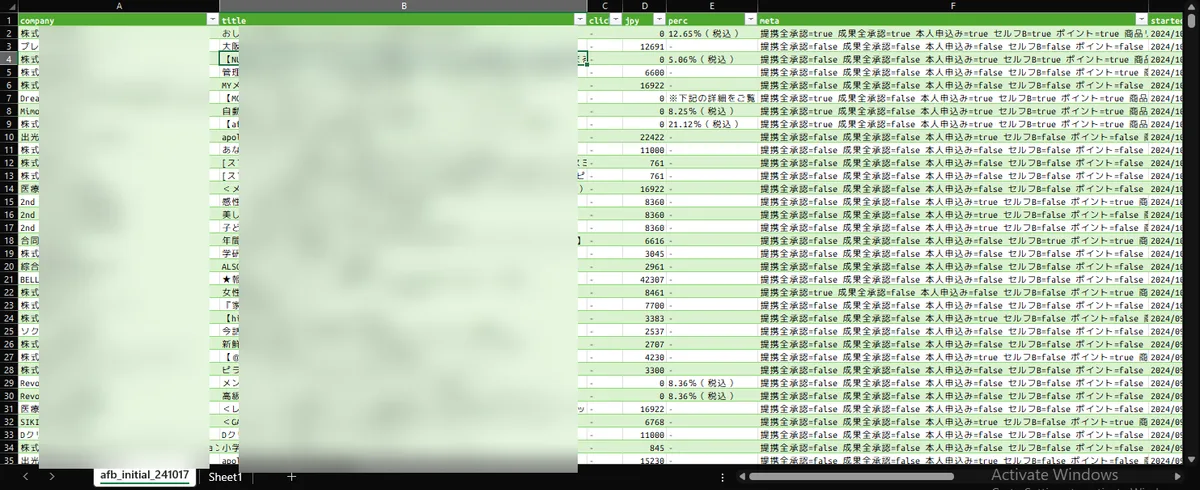Open the perc column filter dropdown

750,20
